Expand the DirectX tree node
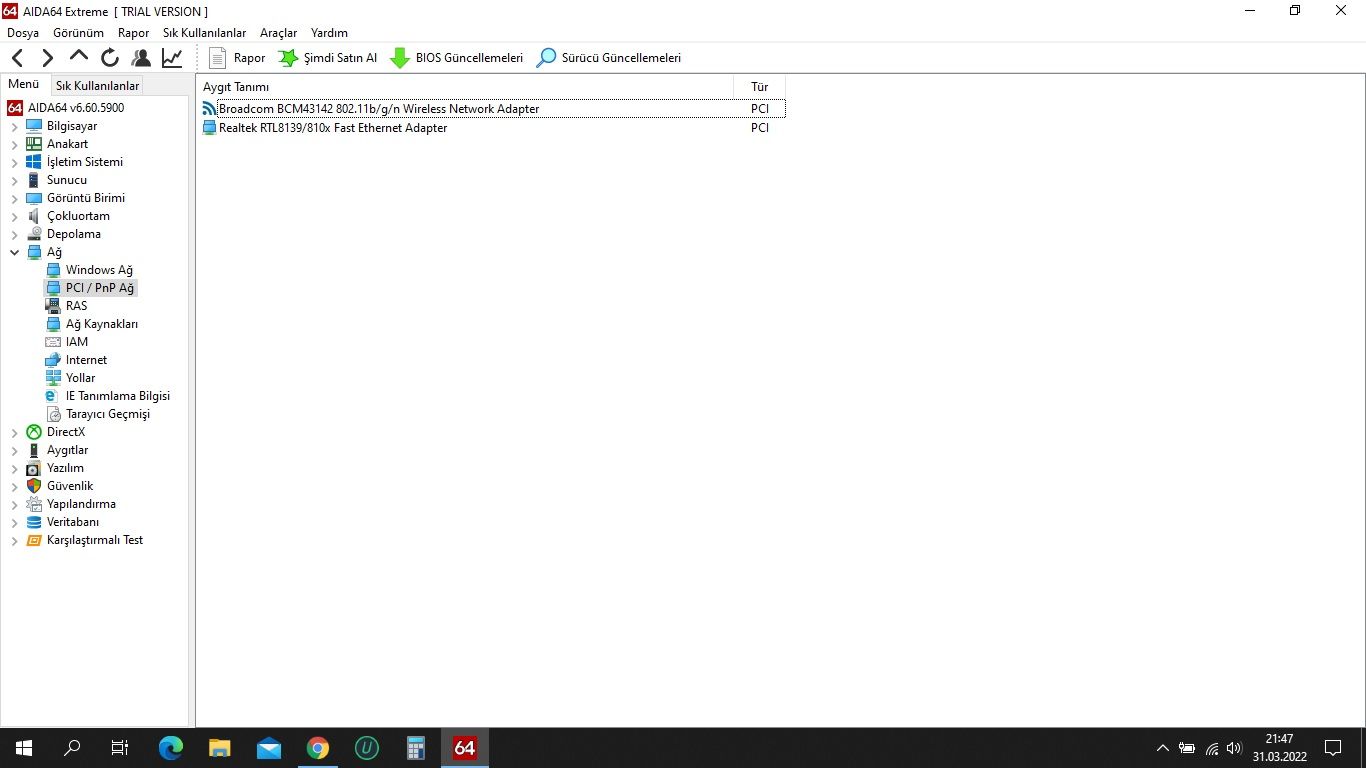The width and height of the screenshot is (1366, 768). tap(14, 433)
